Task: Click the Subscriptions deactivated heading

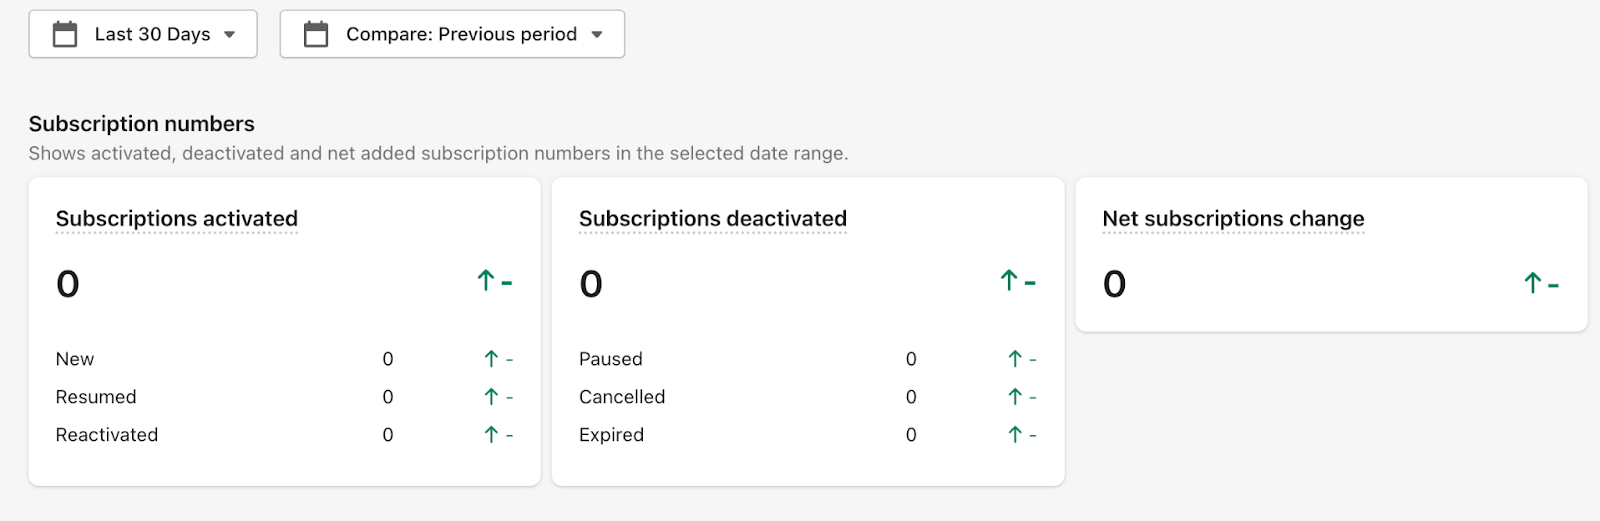Action: coord(713,219)
